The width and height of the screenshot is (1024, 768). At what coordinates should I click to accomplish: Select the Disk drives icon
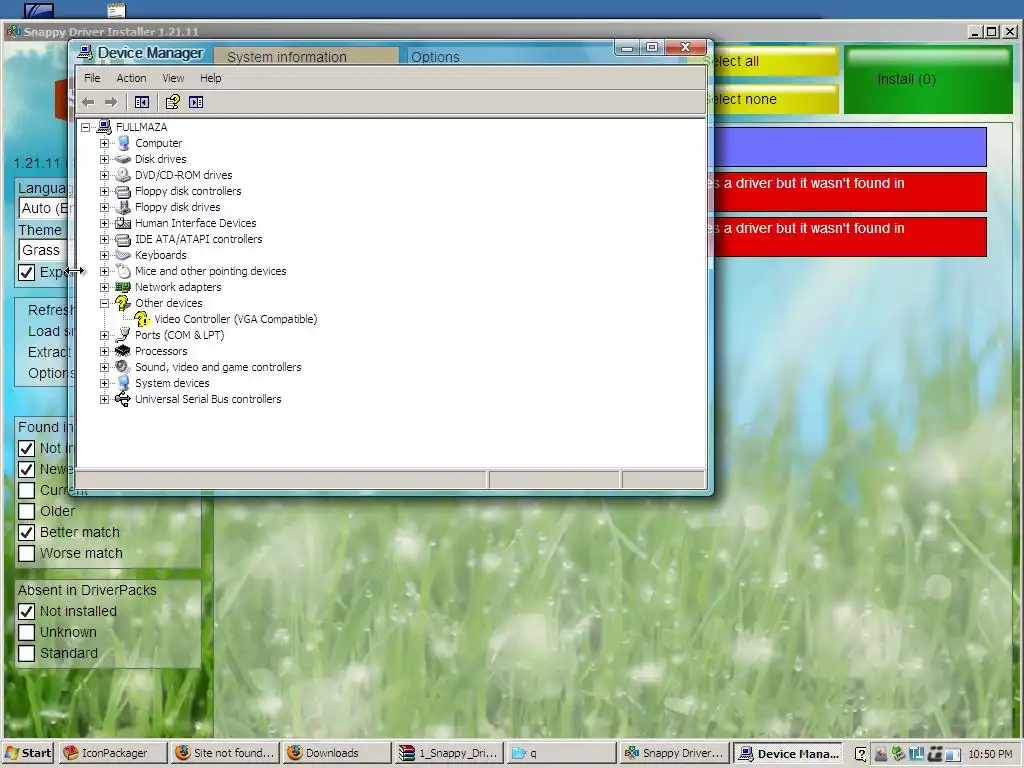pos(123,159)
